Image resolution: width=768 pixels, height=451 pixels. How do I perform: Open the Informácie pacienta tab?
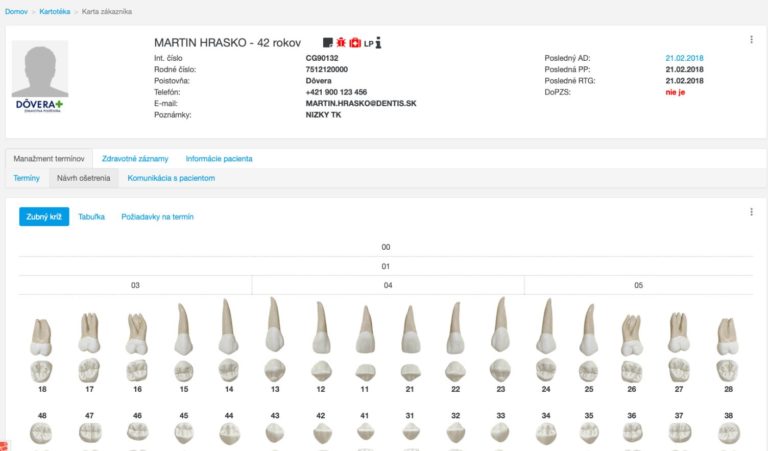pyautogui.click(x=219, y=158)
